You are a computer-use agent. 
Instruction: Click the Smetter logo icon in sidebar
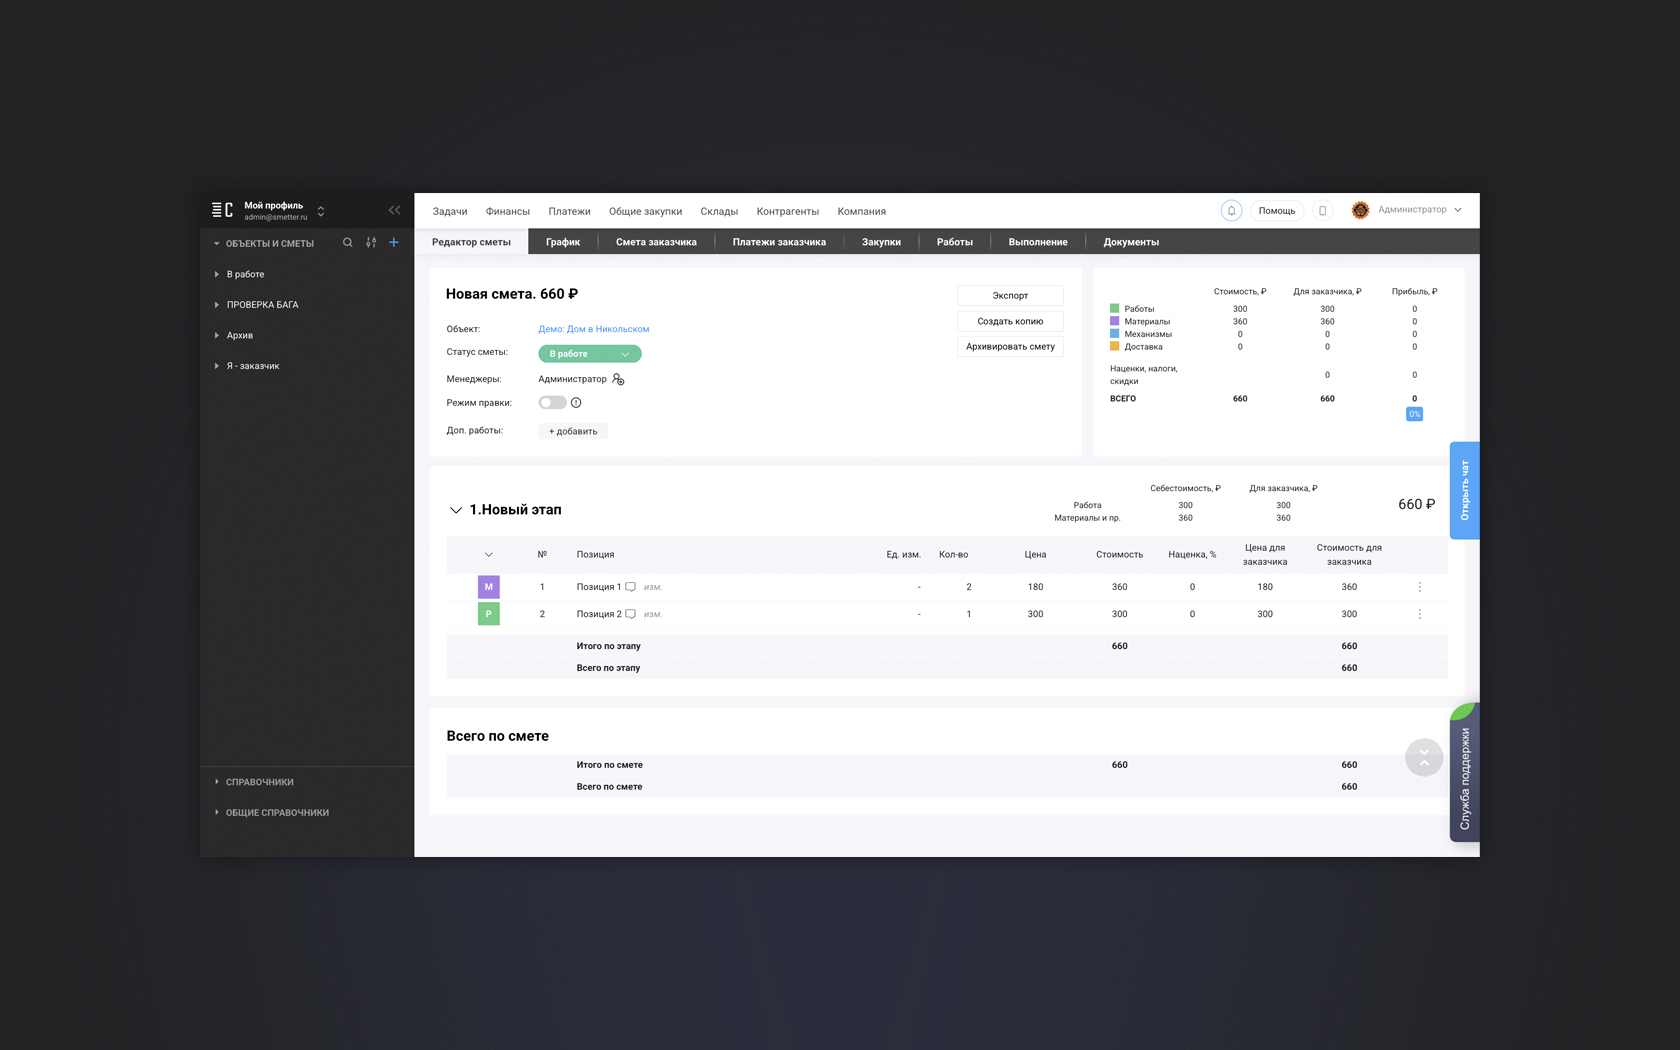point(222,210)
